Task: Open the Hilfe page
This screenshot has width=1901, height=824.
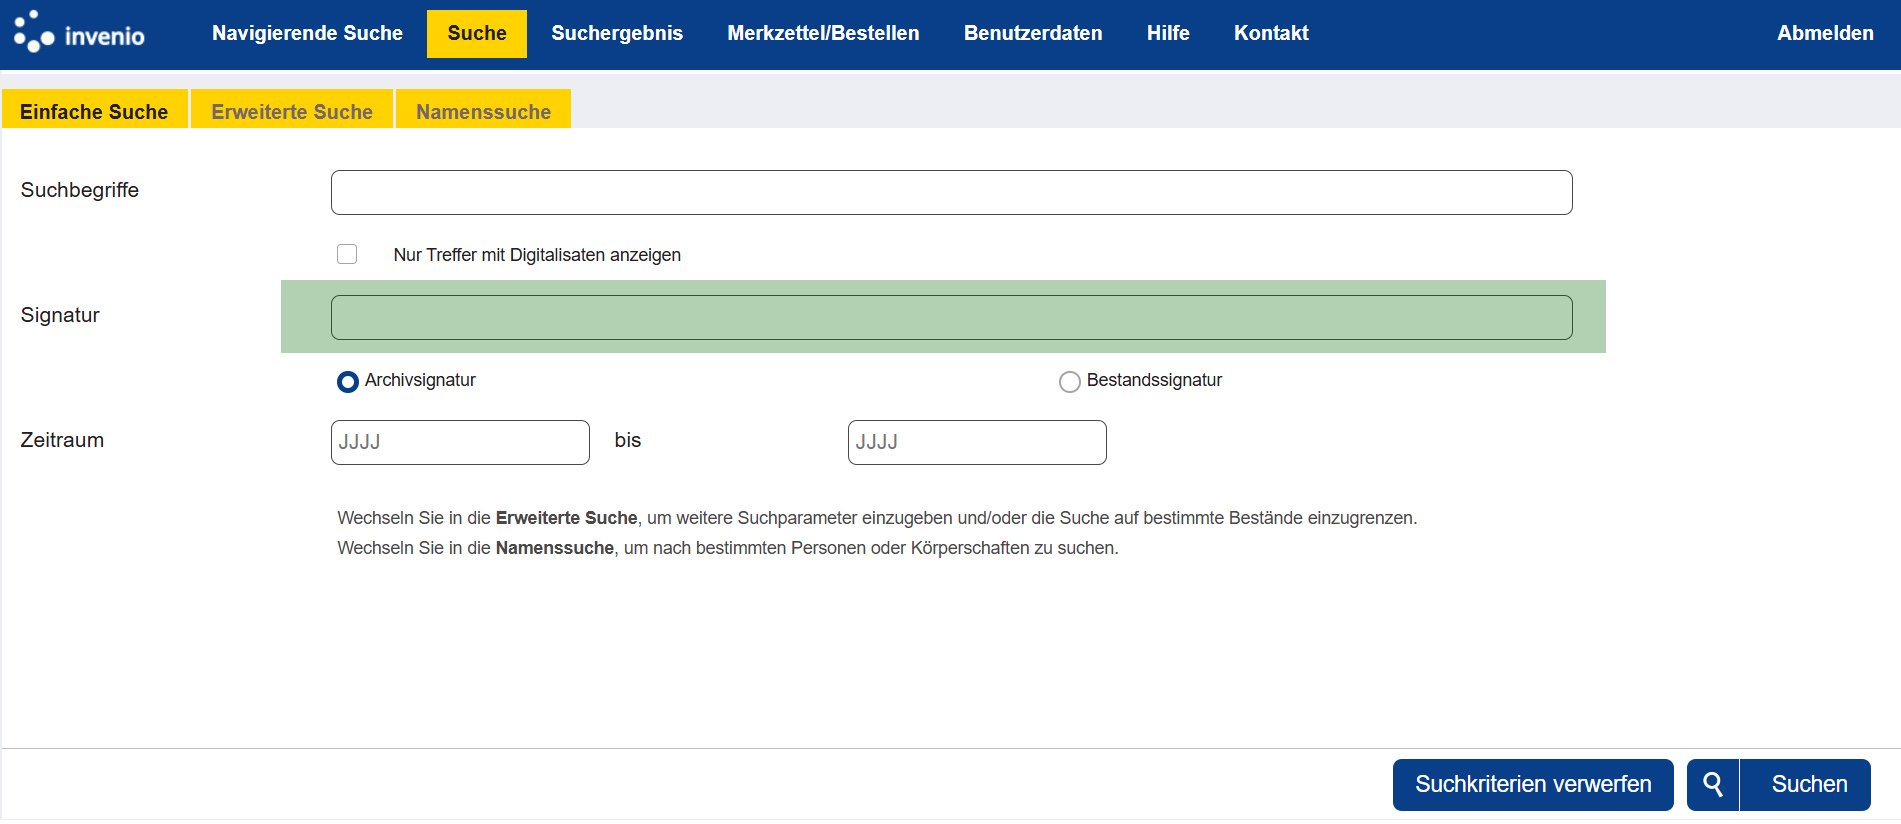Action: pyautogui.click(x=1167, y=33)
